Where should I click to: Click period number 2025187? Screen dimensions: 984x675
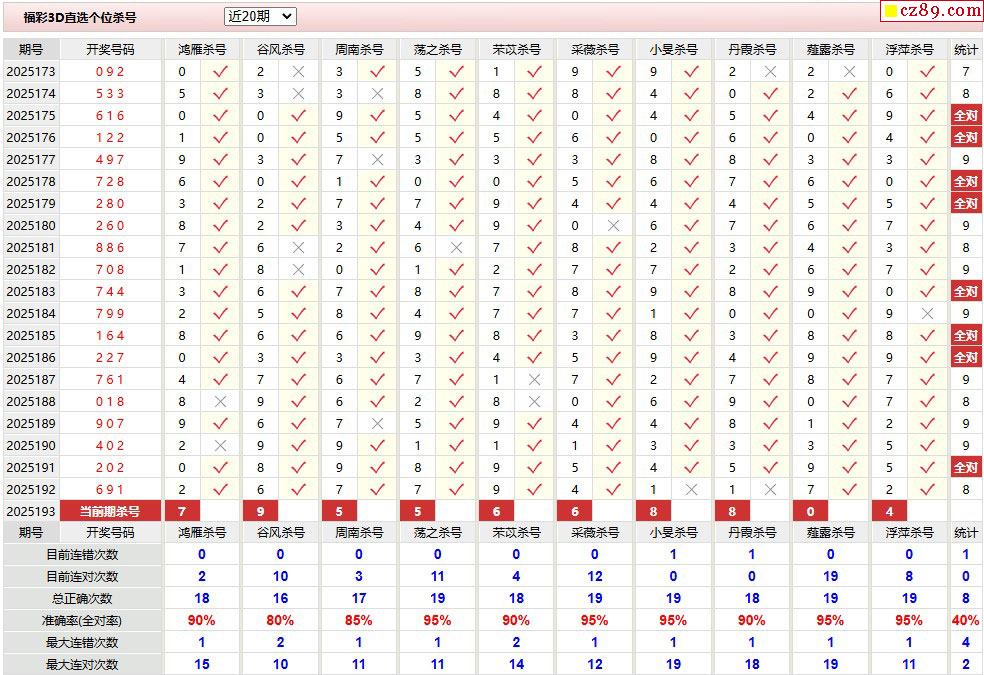[31, 379]
